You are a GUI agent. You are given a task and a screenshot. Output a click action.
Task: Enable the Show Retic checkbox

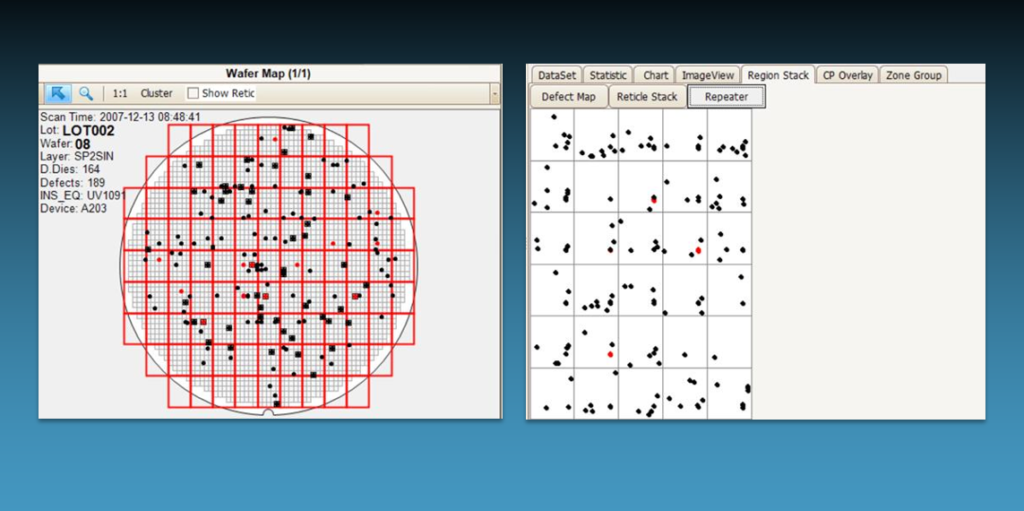194,93
